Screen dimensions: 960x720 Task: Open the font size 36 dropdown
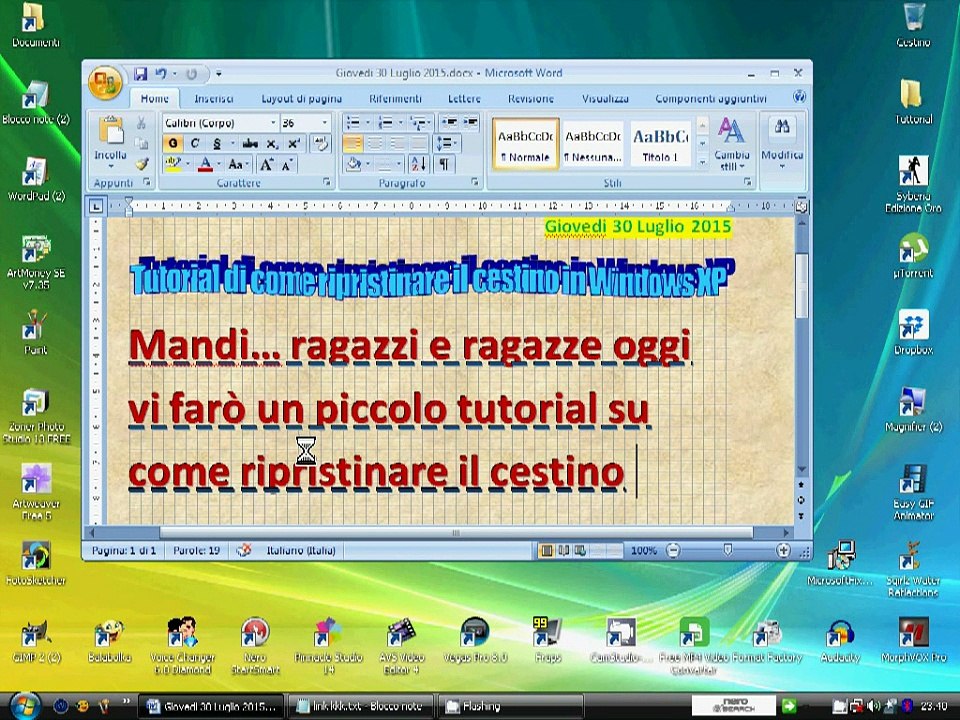pos(325,123)
